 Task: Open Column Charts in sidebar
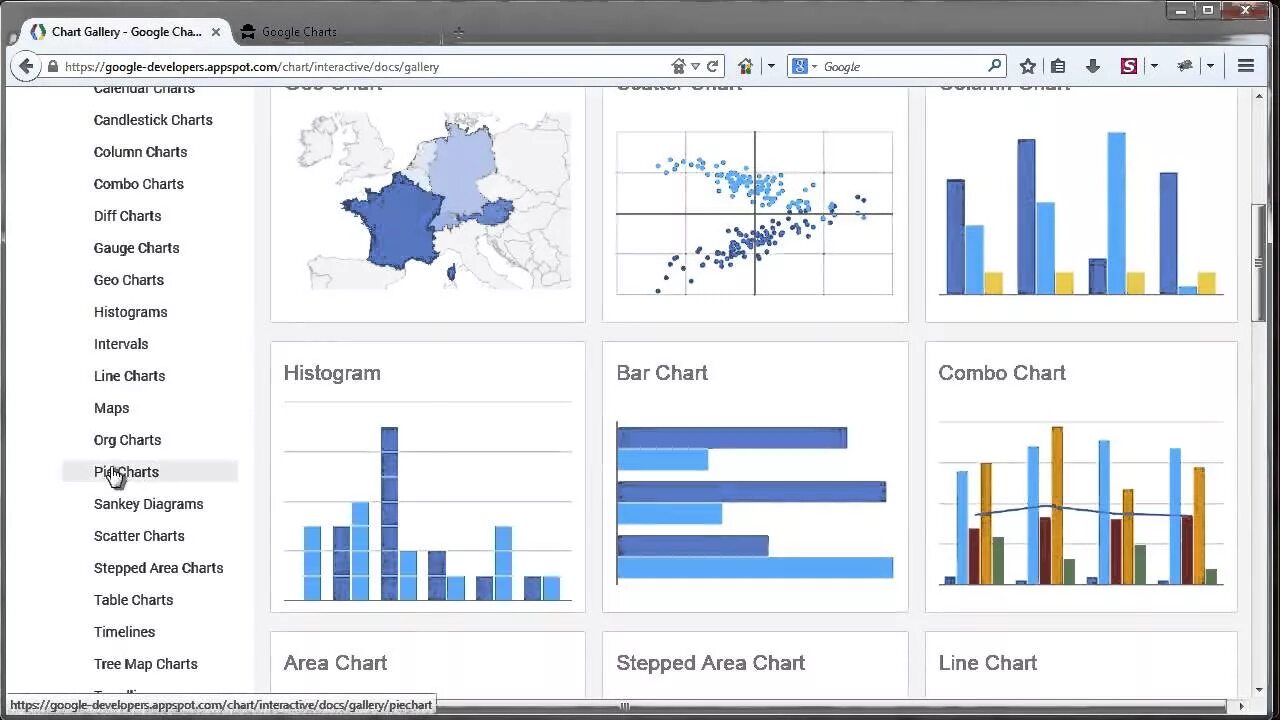(x=140, y=152)
